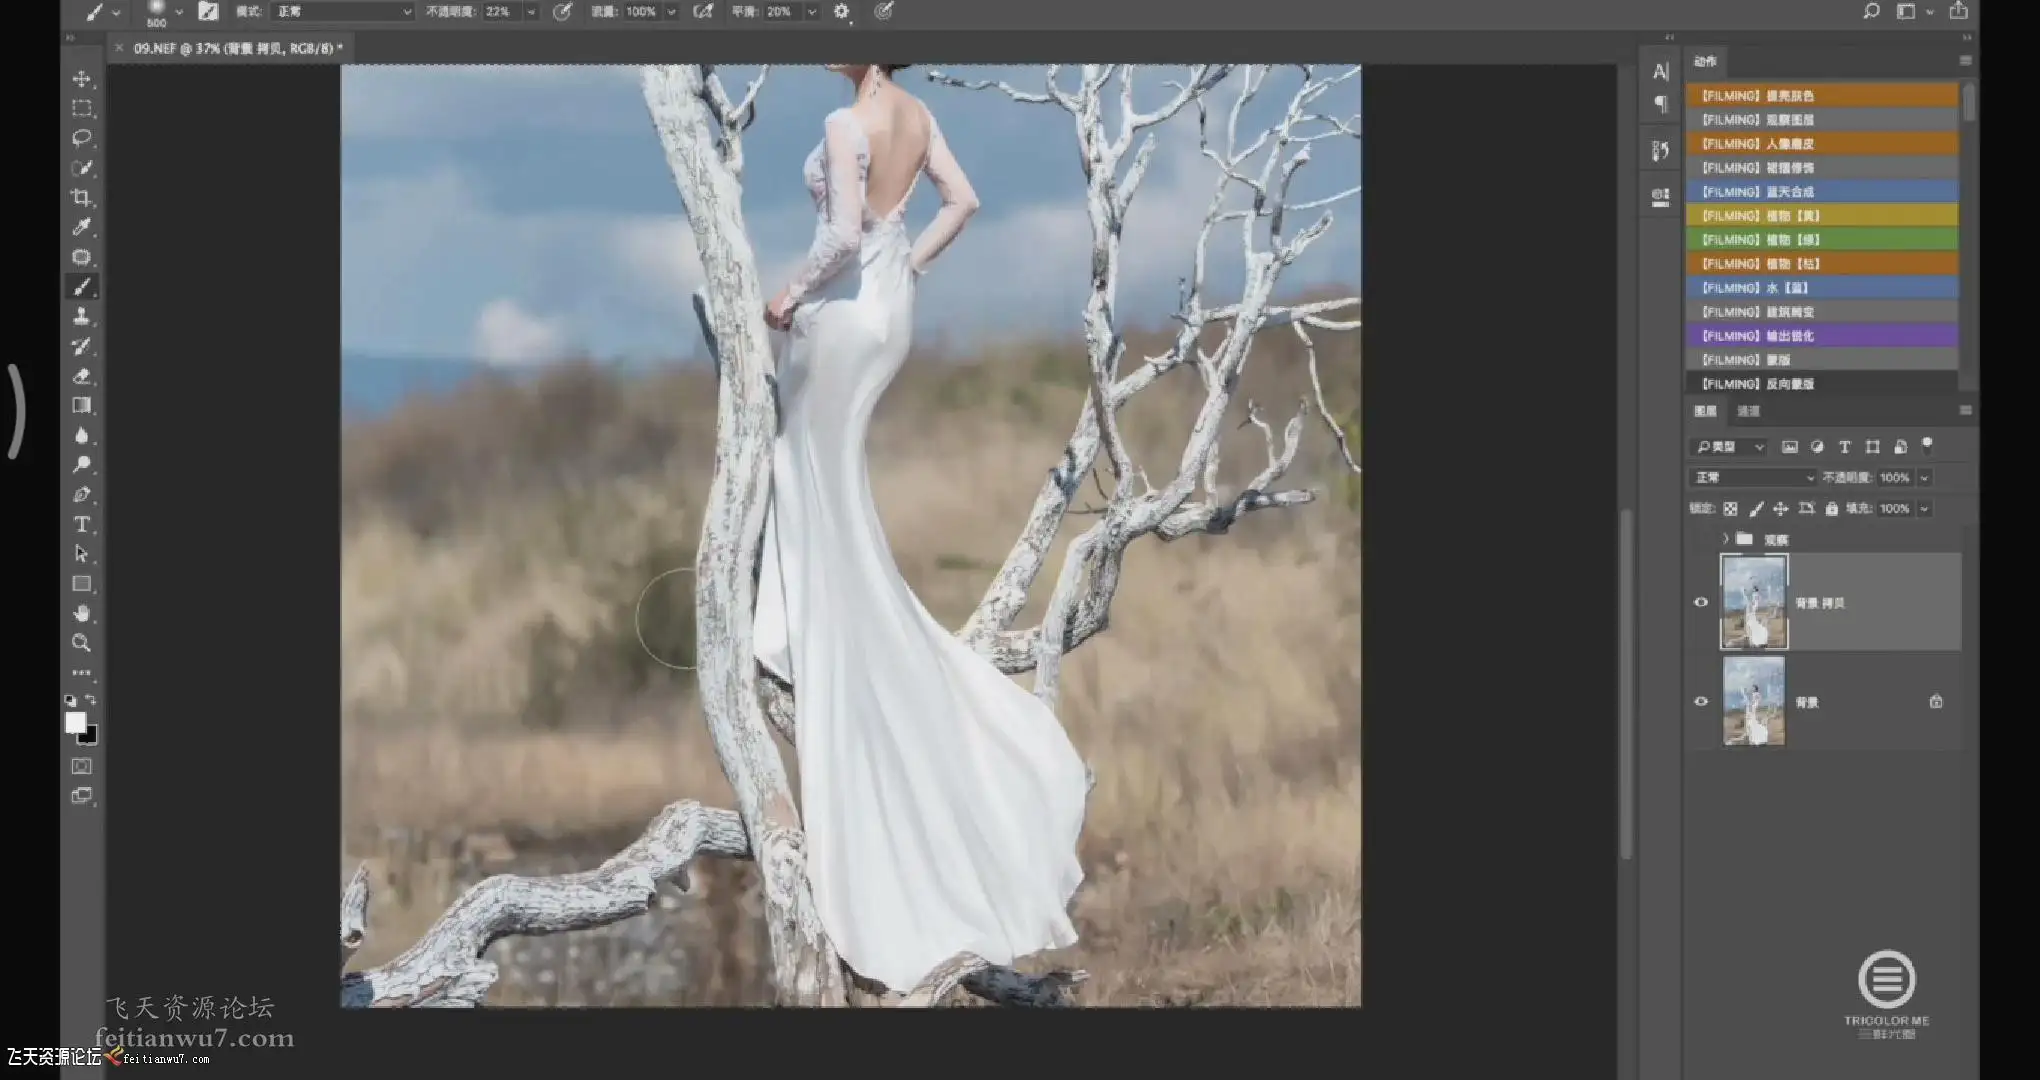The height and width of the screenshot is (1080, 2040).
Task: Select the Pen tool
Action: (x=82, y=494)
